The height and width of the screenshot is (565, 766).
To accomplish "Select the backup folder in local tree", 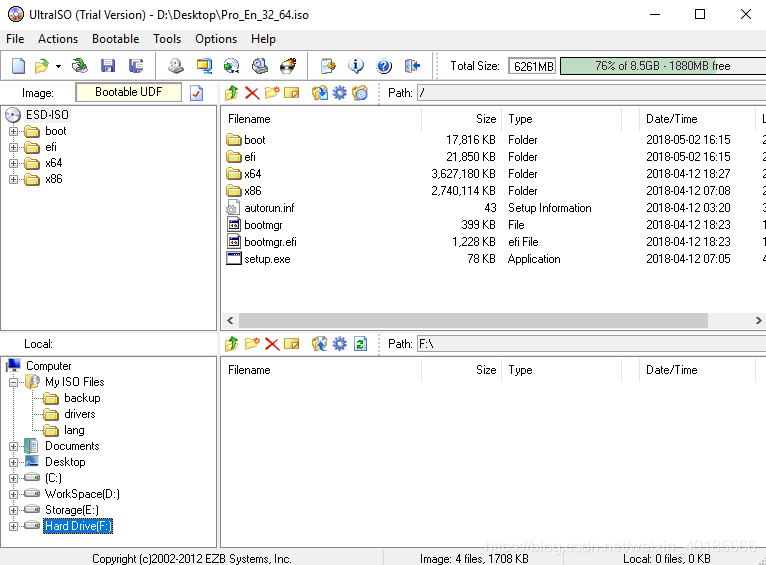I will (x=82, y=398).
